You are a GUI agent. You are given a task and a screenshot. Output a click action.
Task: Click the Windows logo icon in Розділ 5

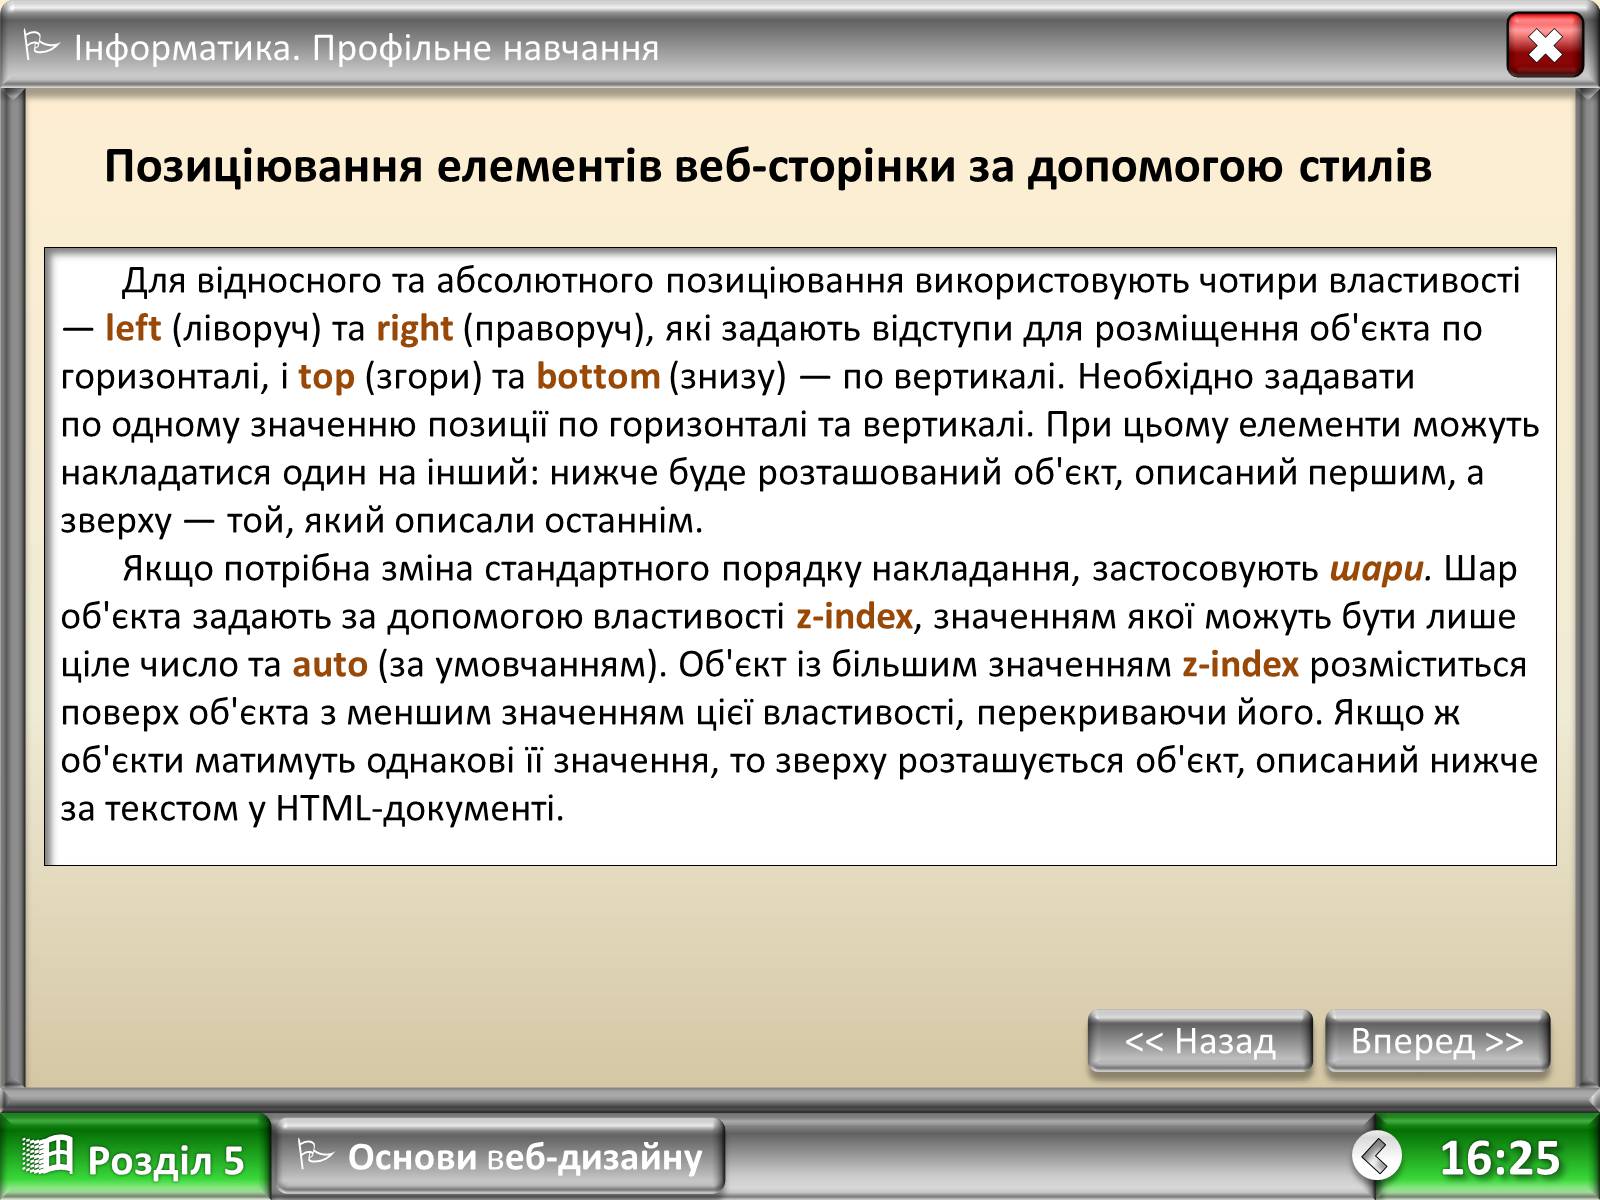(48, 1155)
